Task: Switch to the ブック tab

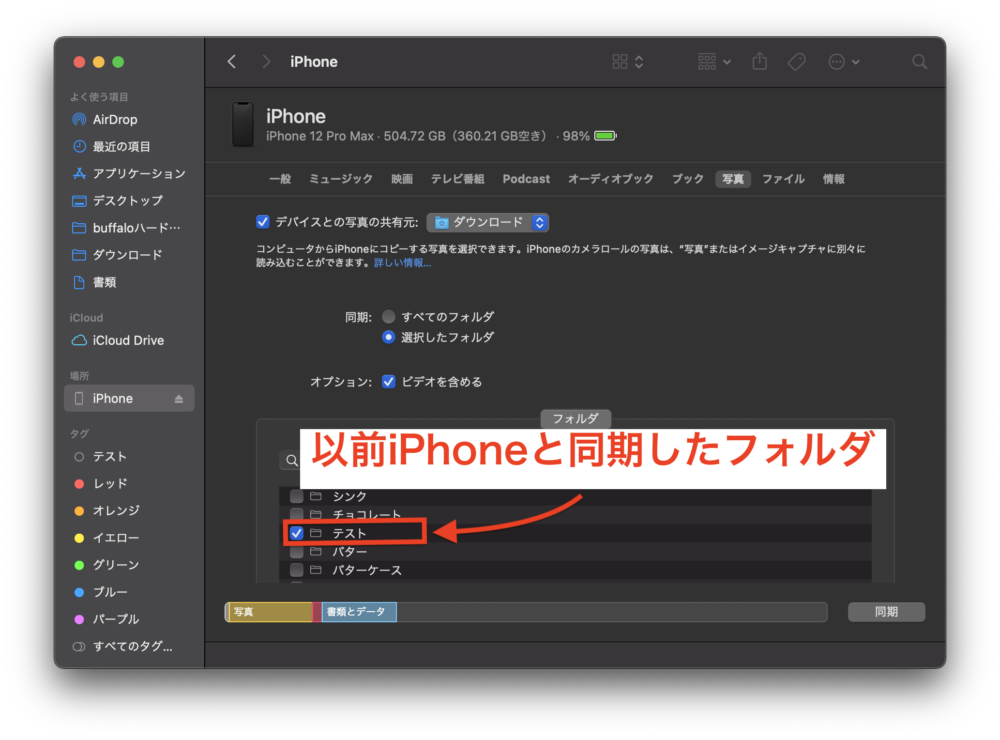Action: click(688, 179)
